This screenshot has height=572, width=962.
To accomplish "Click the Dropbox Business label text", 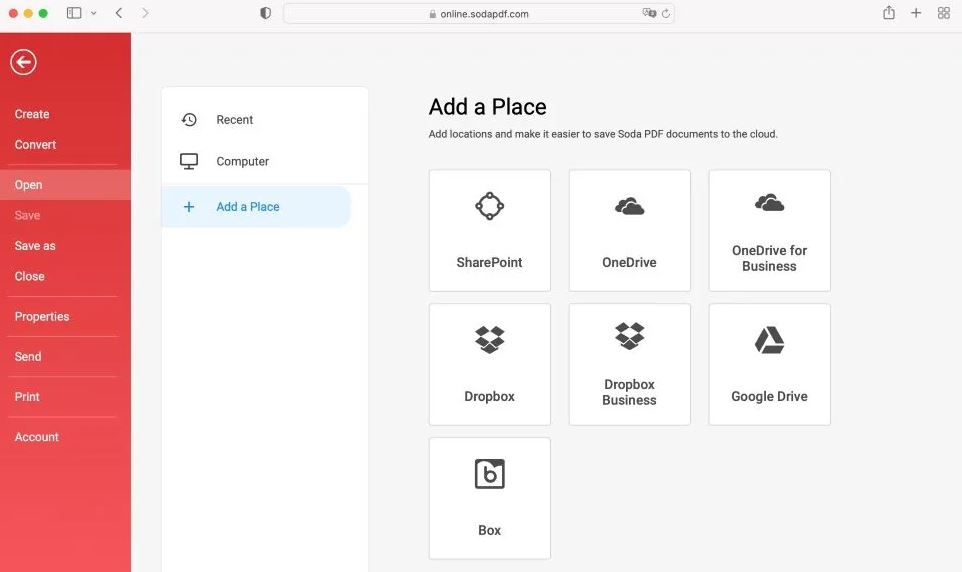I will pyautogui.click(x=629, y=392).
